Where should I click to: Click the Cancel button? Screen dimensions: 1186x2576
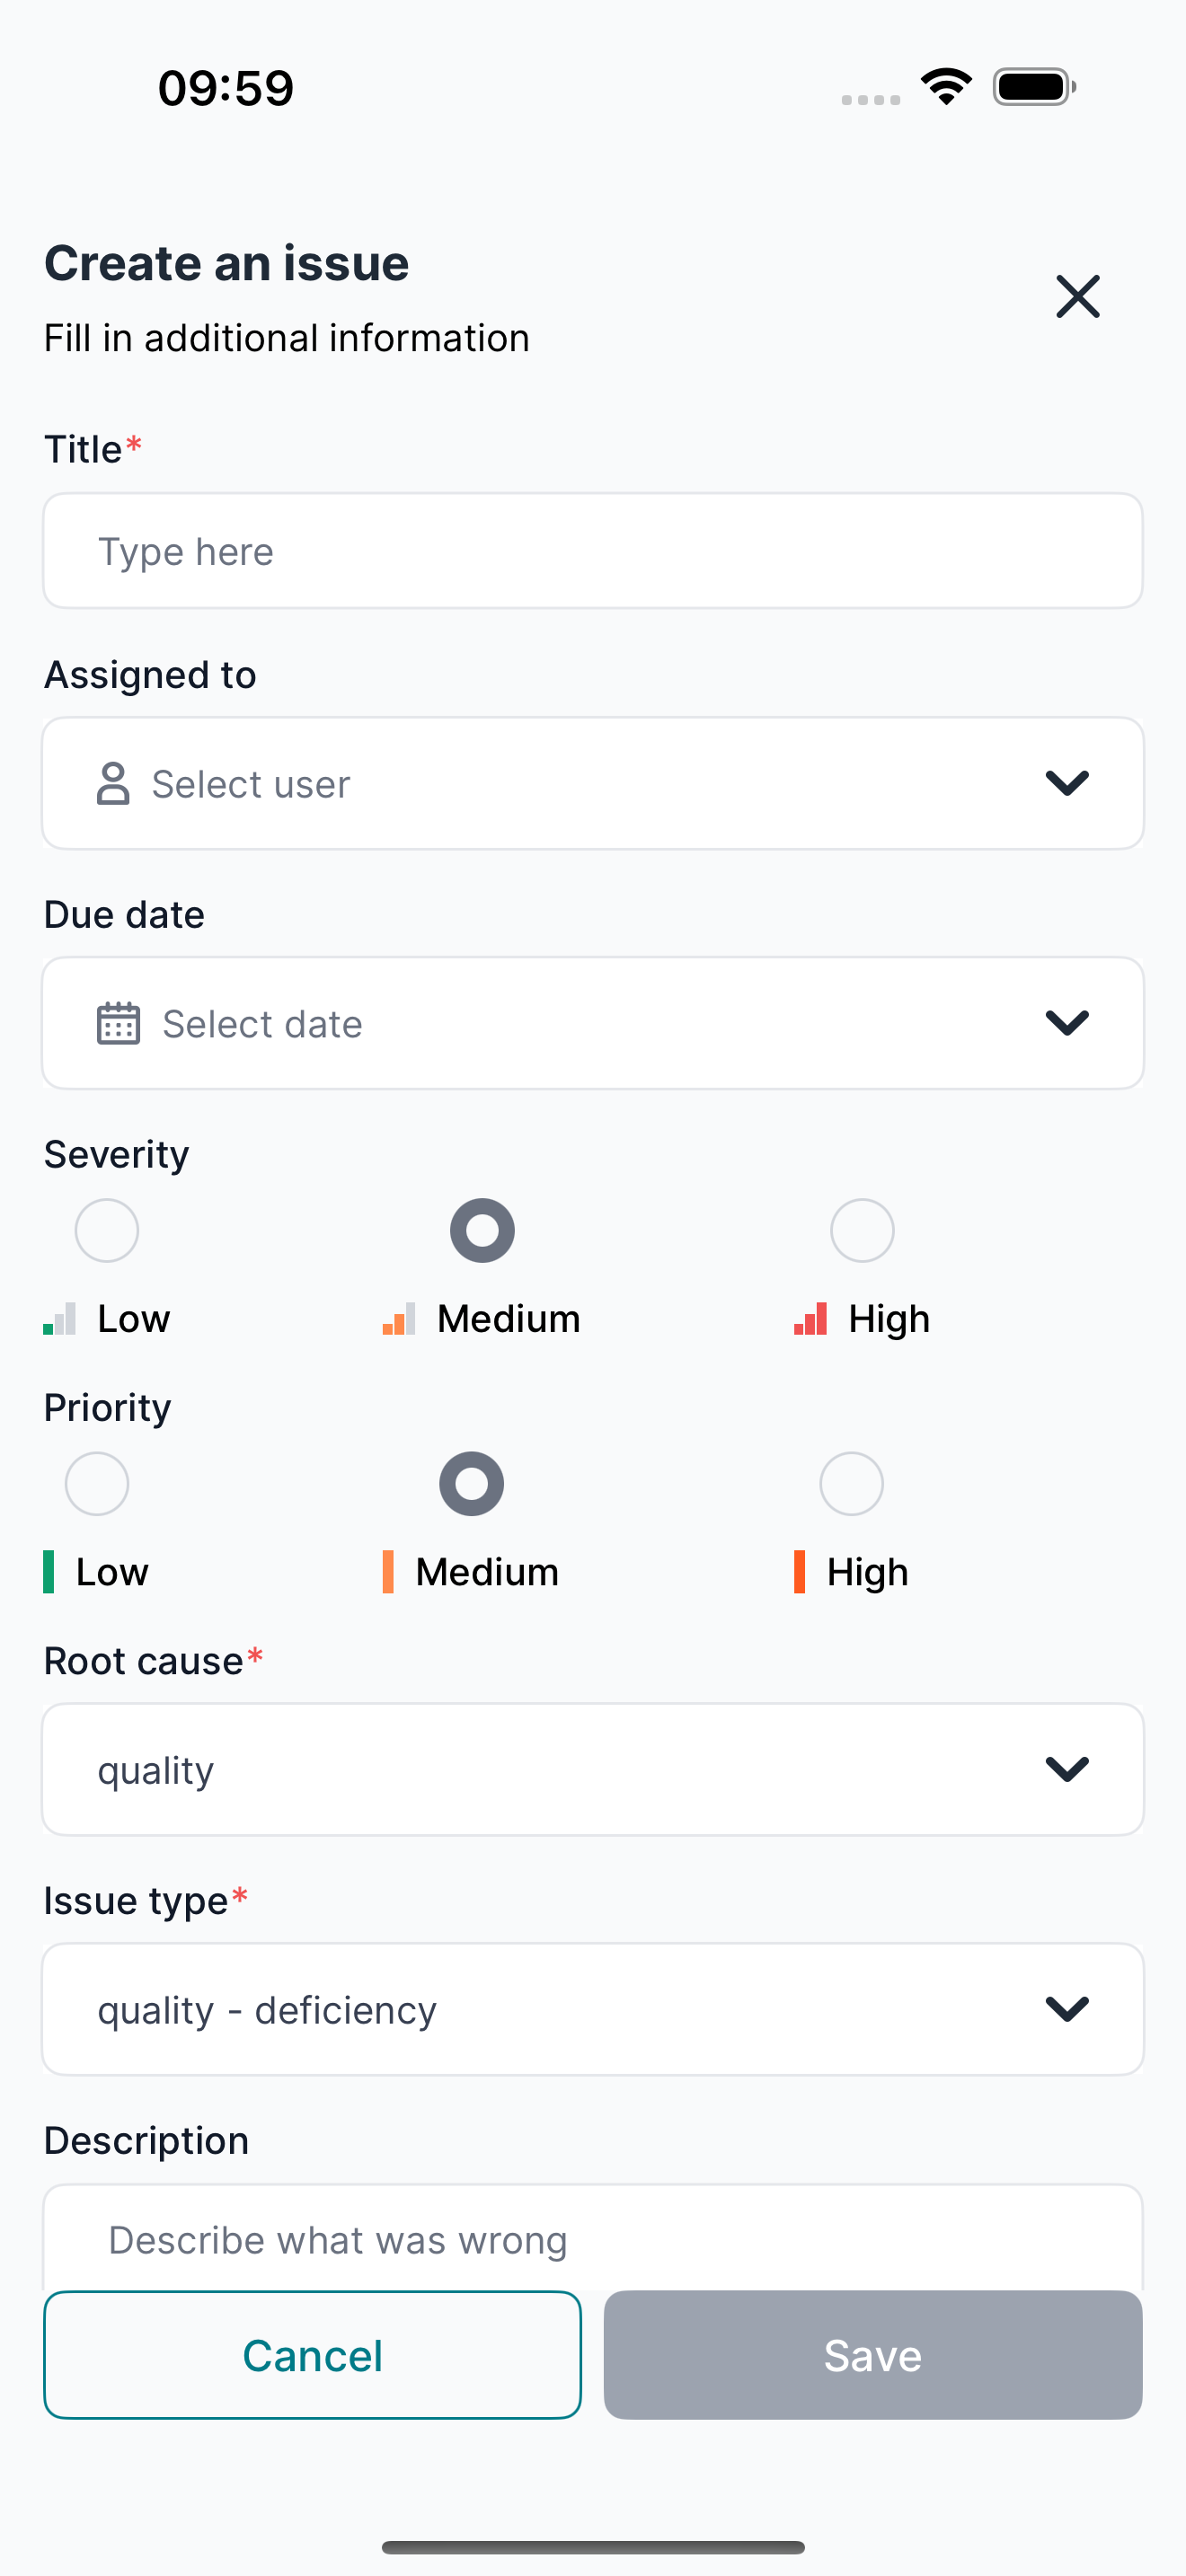(312, 2355)
